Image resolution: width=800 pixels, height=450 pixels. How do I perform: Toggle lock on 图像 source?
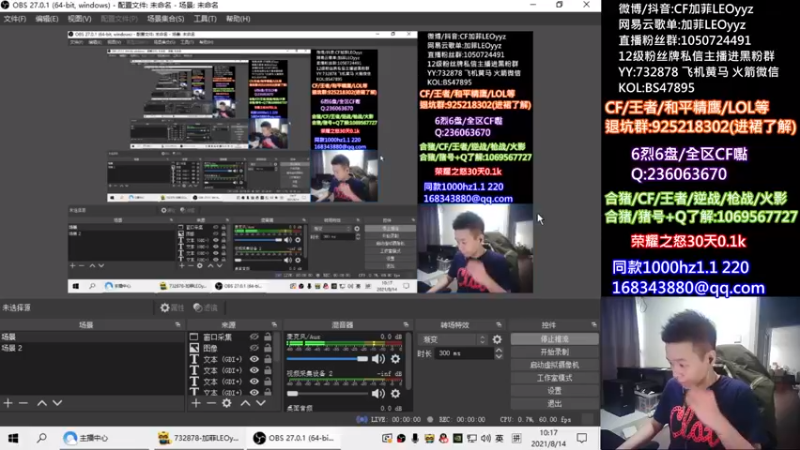point(267,348)
